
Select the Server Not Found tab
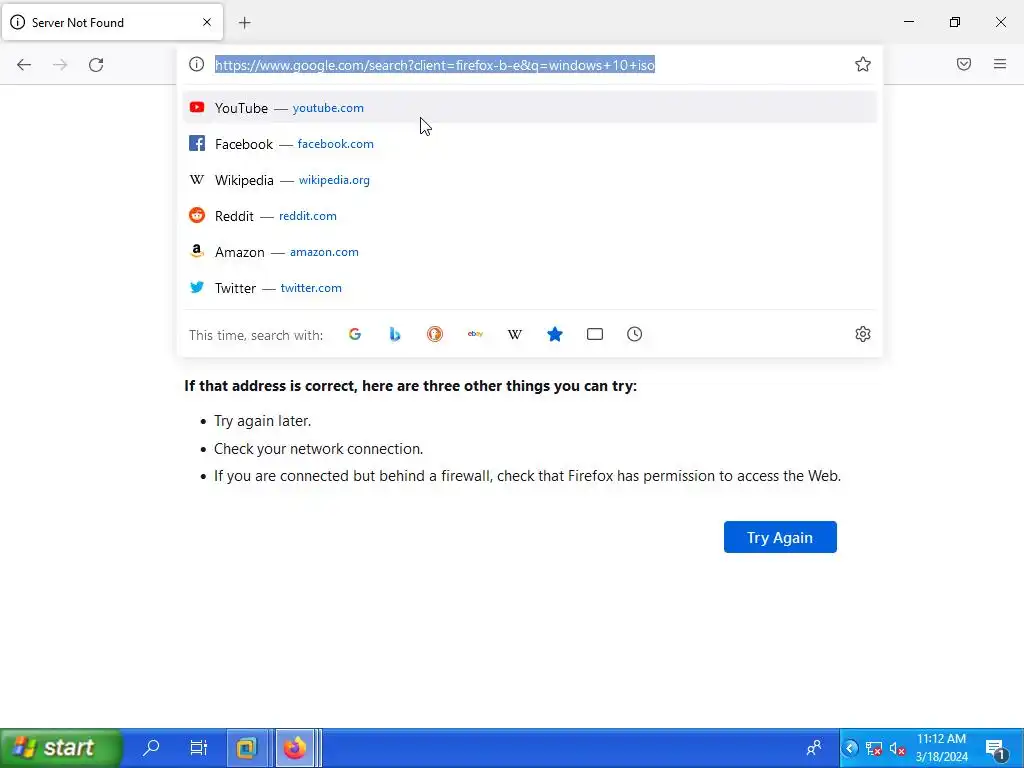112,22
